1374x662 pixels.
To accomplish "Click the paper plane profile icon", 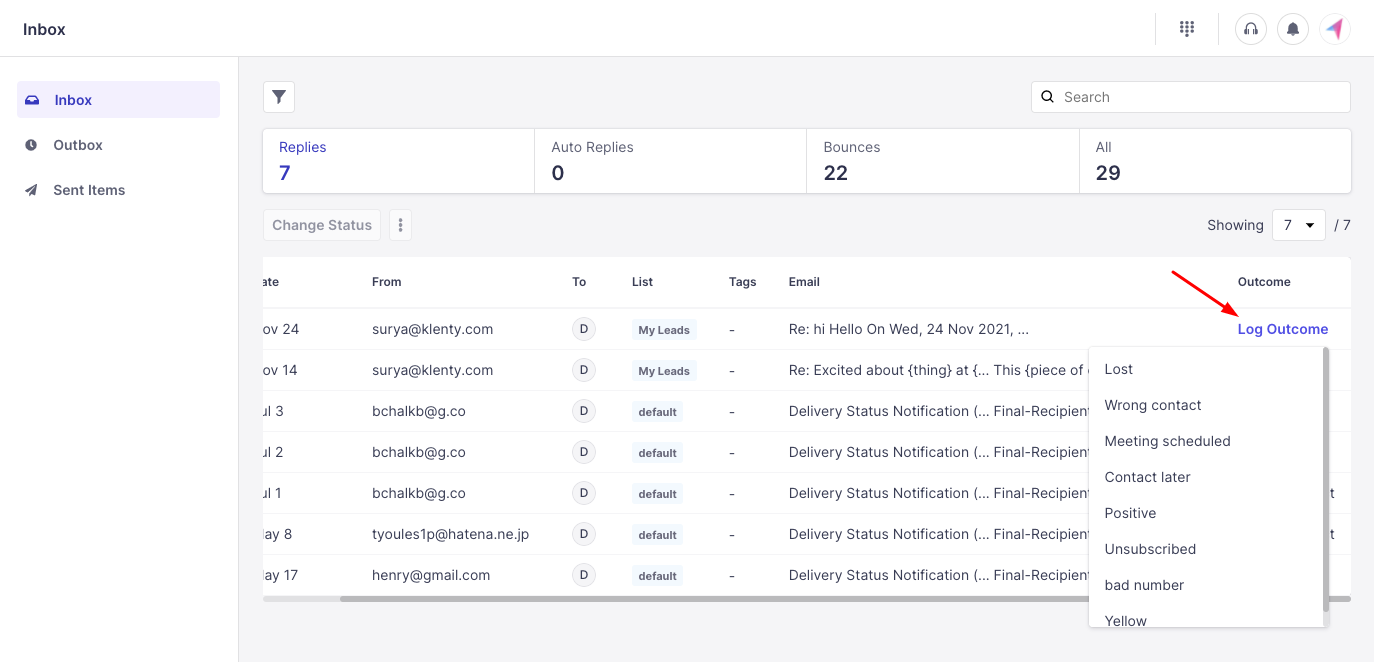I will (x=1335, y=29).
